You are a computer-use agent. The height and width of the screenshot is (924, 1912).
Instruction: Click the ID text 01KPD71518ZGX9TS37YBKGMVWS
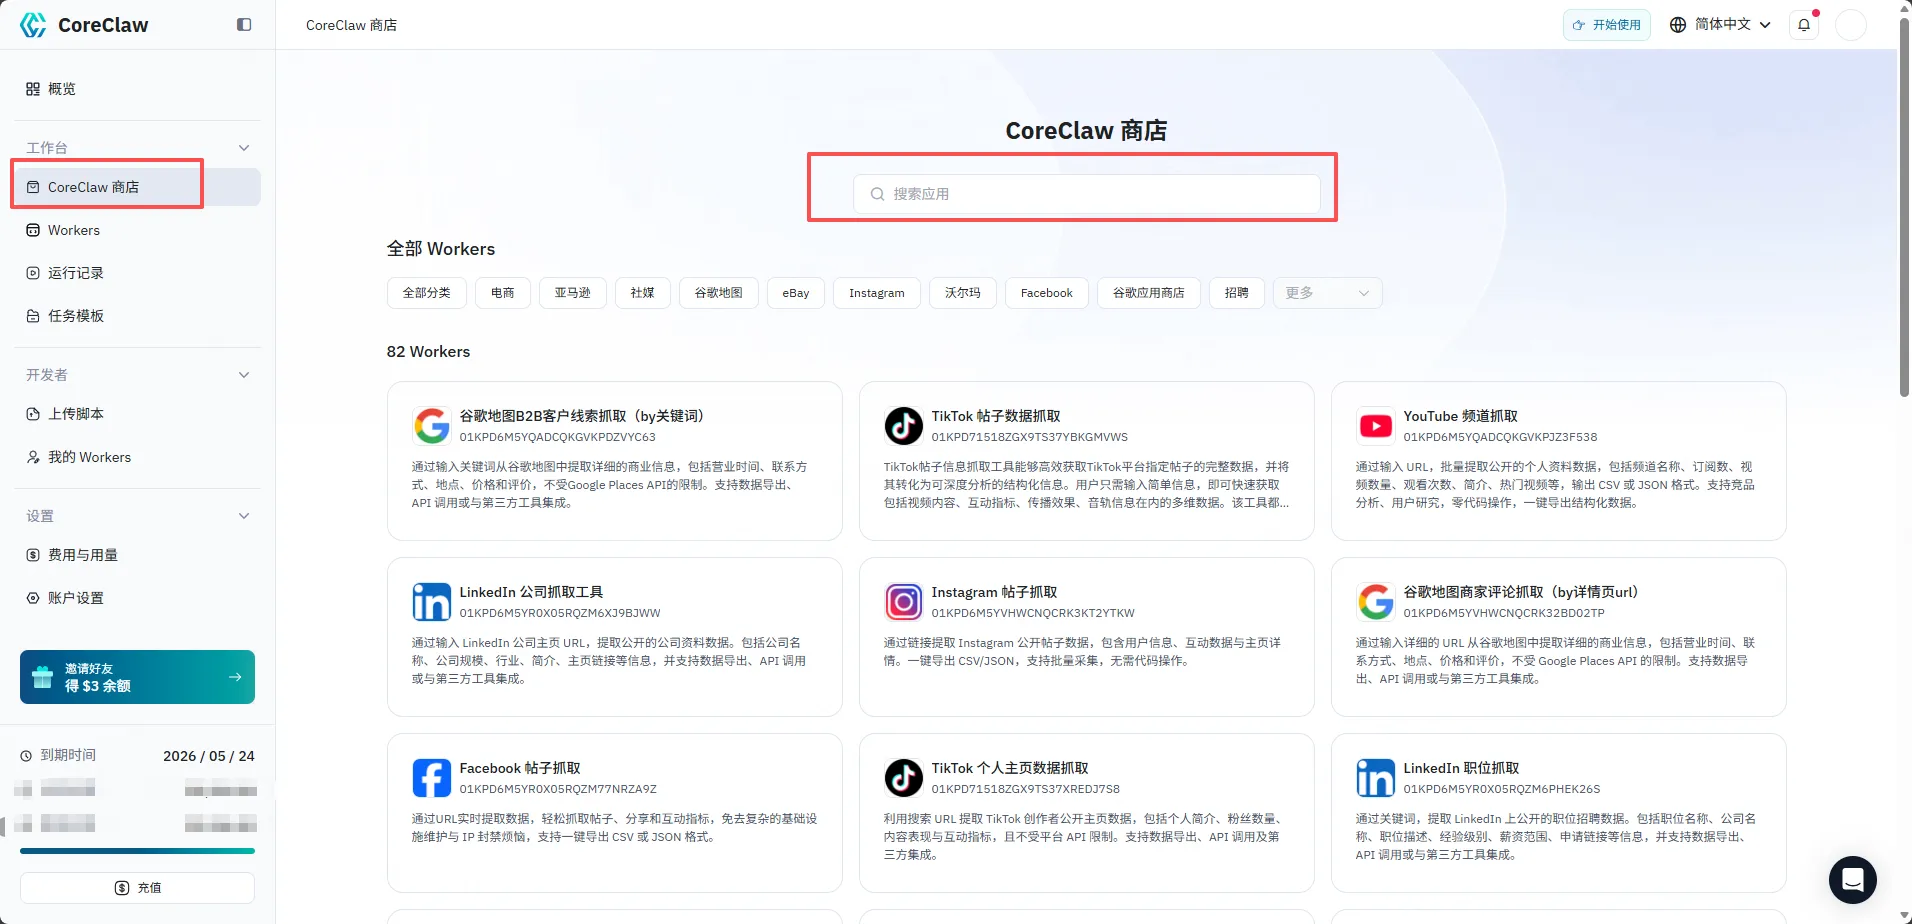(x=1029, y=437)
